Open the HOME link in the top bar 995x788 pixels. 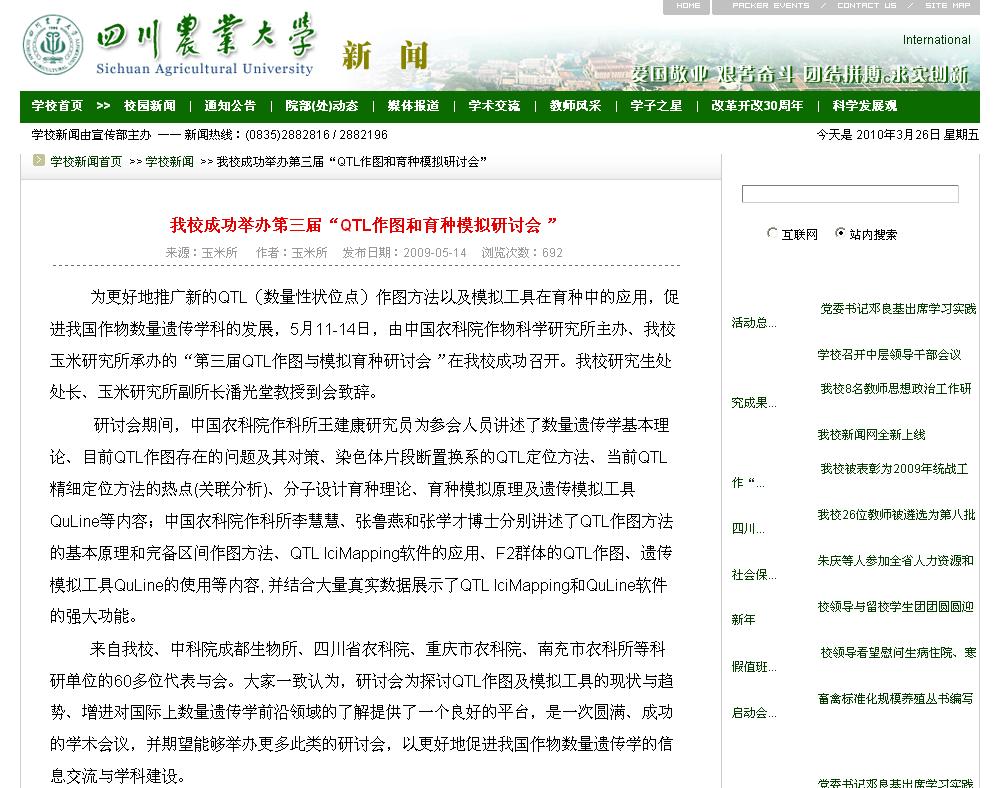coord(688,6)
